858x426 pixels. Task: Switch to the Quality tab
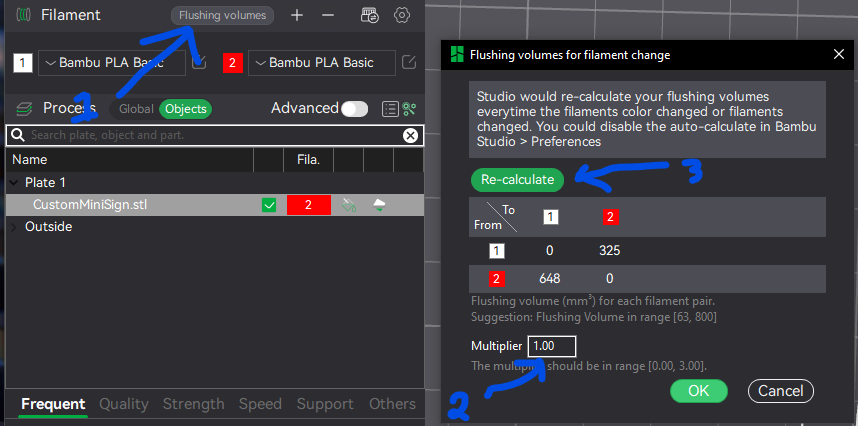pyautogui.click(x=123, y=404)
